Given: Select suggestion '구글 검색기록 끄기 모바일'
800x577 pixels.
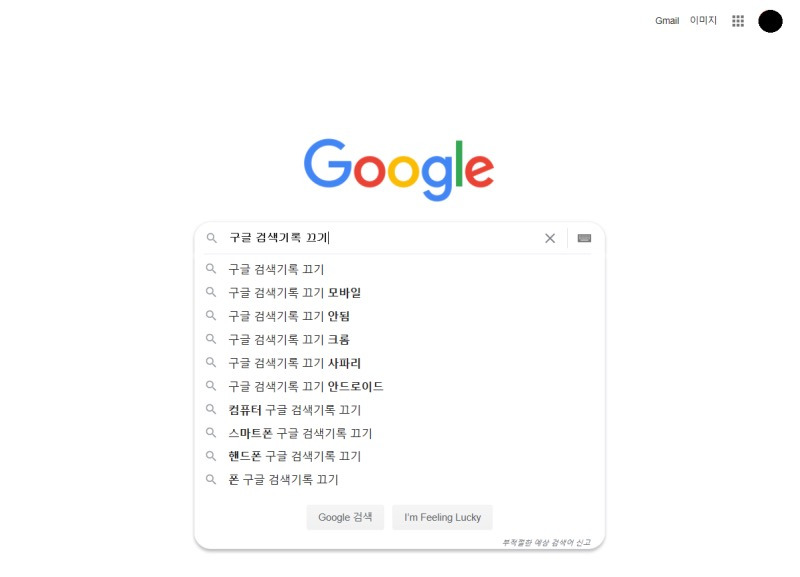Looking at the screenshot, I should [294, 292].
